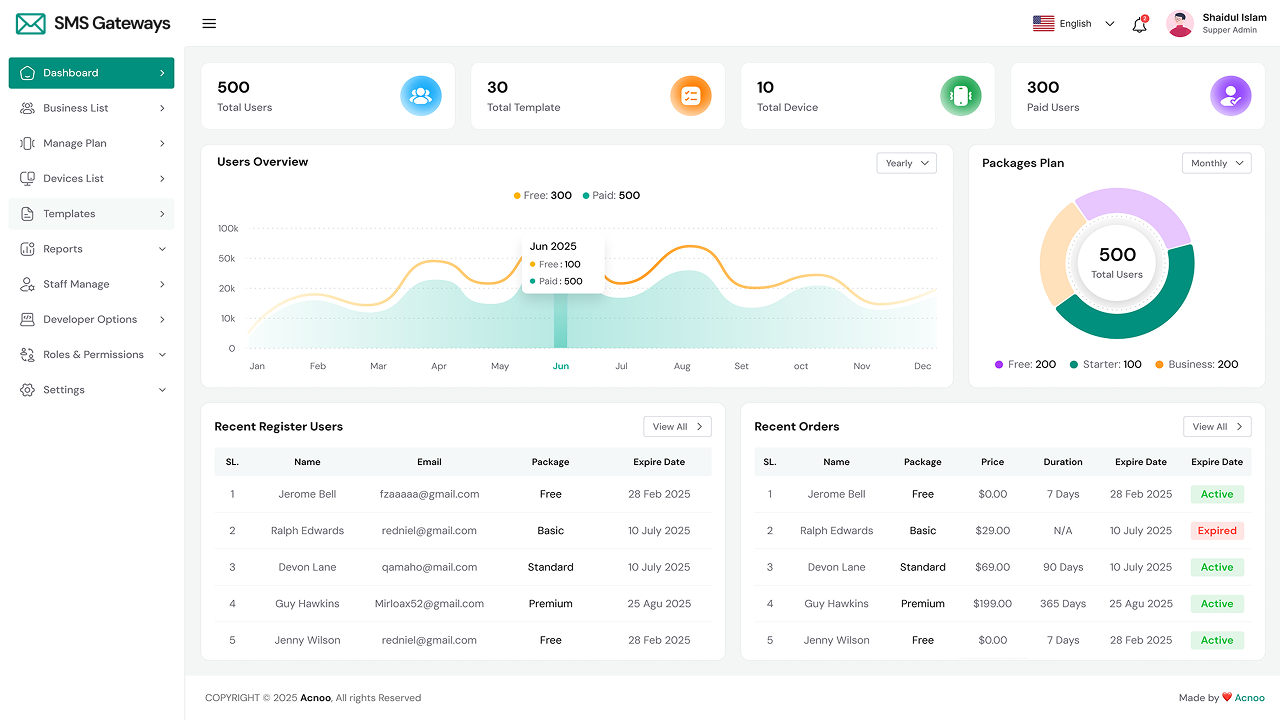Select Devices List from sidebar
The height and width of the screenshot is (720, 1280).
click(91, 179)
